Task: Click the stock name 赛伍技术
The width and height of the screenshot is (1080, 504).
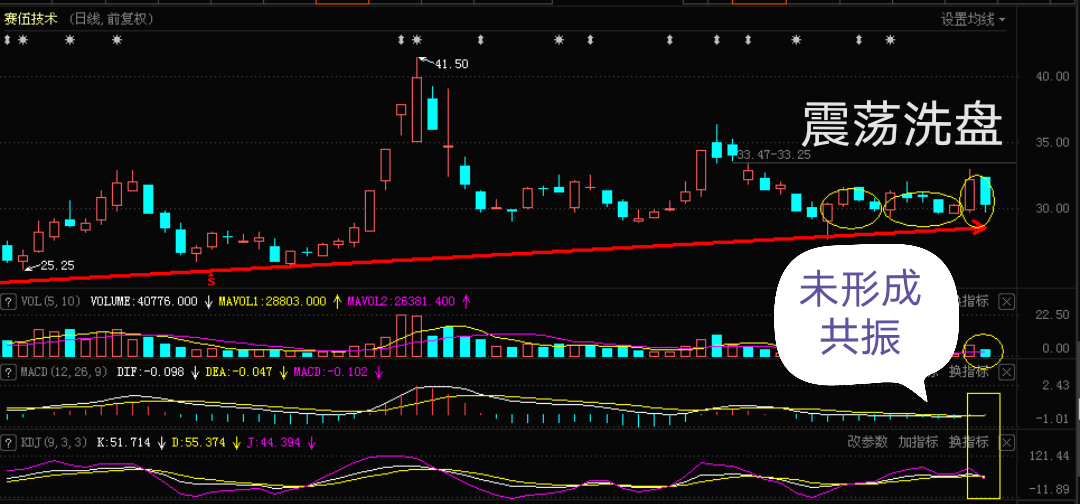Action: click(31, 19)
